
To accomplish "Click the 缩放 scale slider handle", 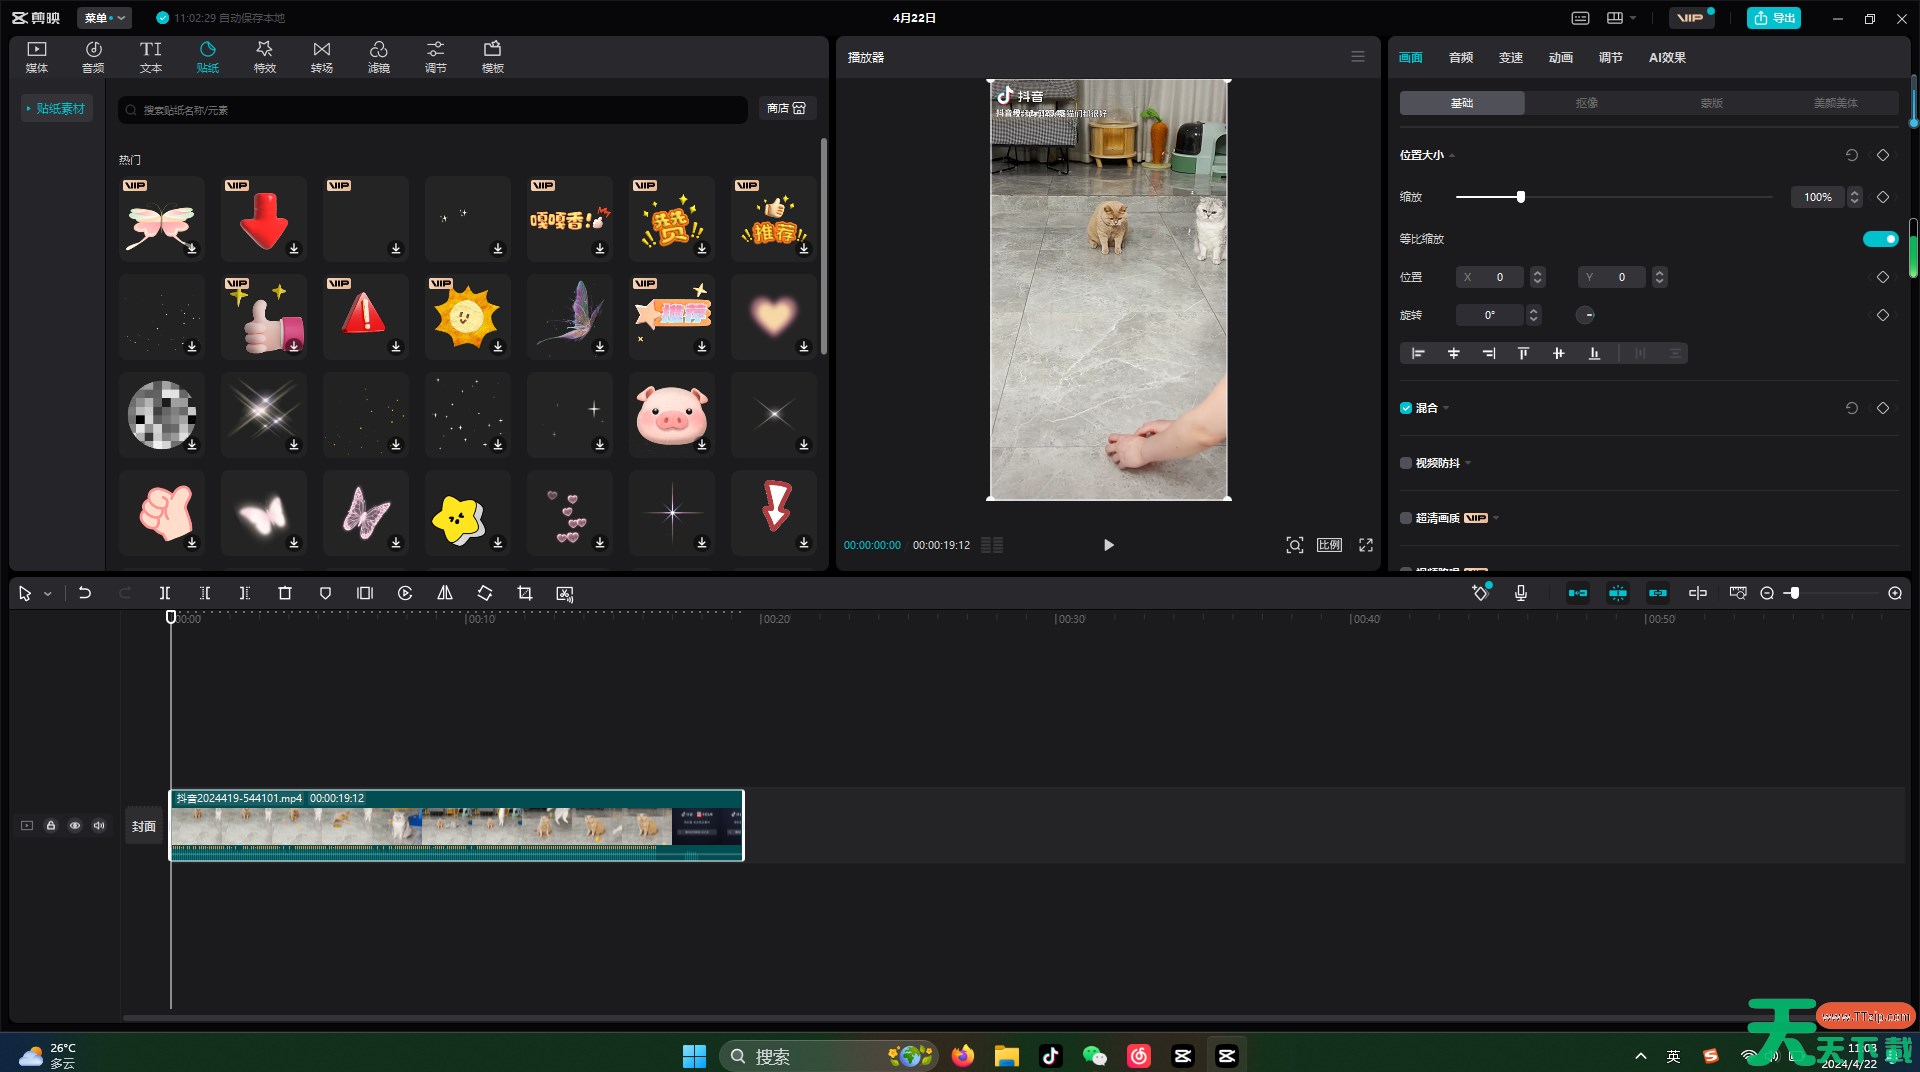I will 1520,197.
